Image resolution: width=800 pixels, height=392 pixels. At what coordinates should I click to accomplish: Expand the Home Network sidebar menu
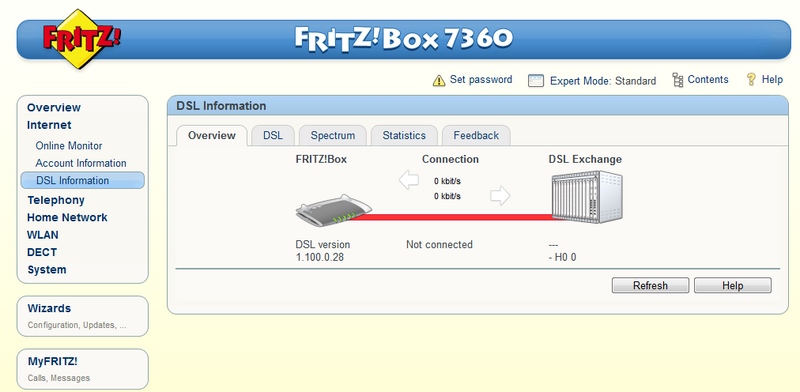tap(67, 217)
